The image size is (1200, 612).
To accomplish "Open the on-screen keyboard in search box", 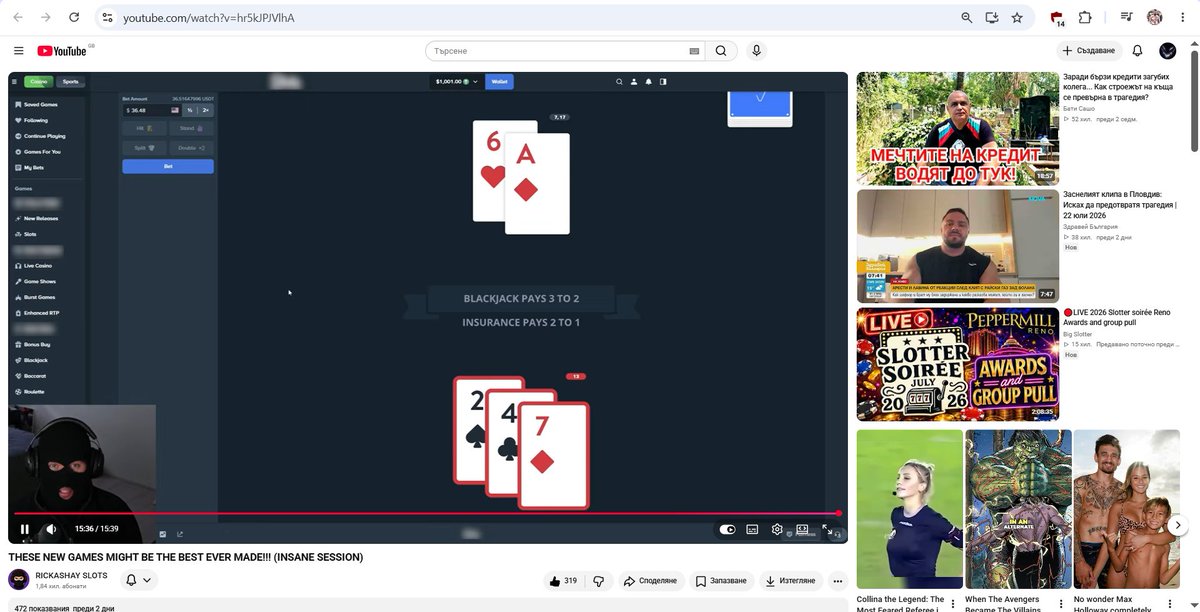I will 694,51.
